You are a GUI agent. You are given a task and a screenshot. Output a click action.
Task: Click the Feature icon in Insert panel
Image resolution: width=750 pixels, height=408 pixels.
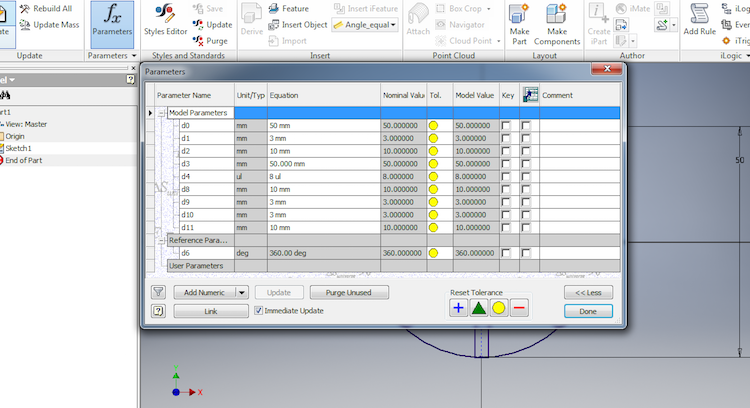[274, 9]
